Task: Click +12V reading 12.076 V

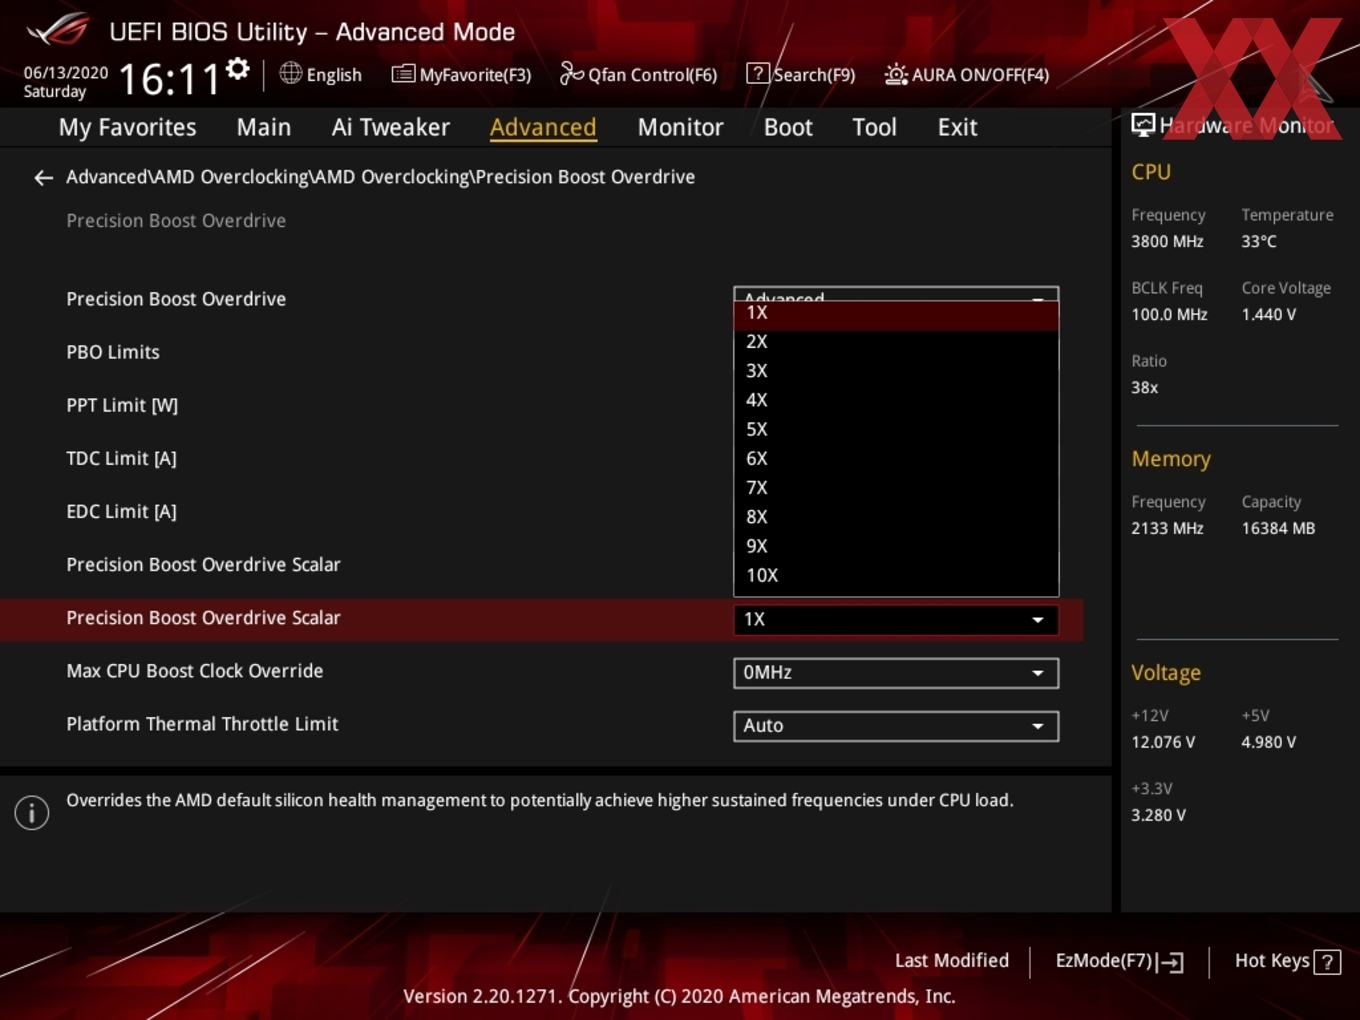Action: click(1163, 743)
